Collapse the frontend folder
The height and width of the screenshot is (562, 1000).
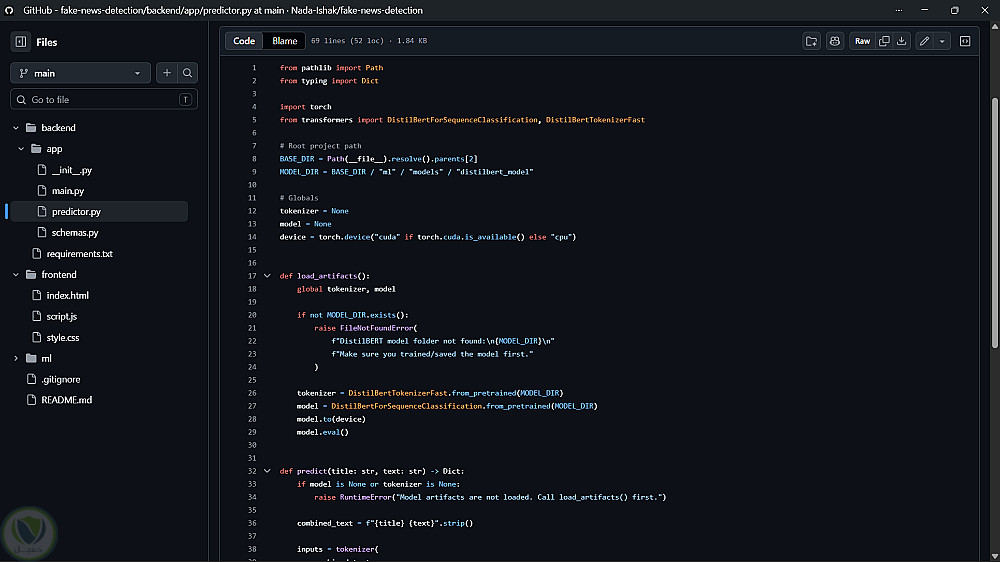point(16,274)
